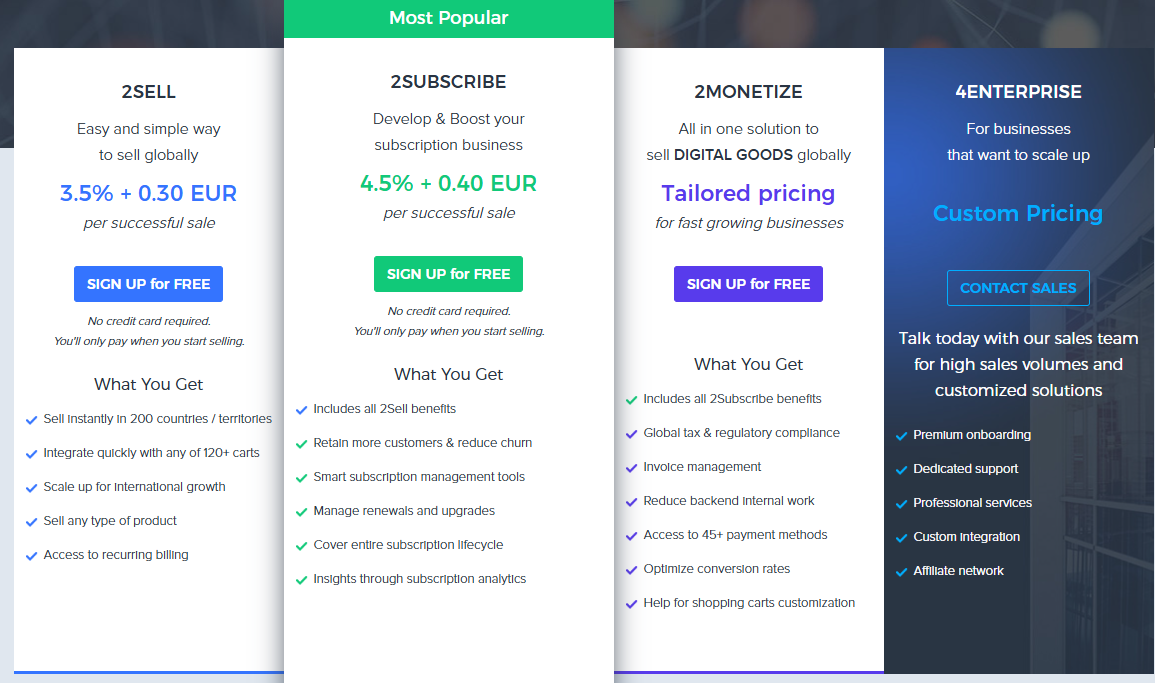This screenshot has width=1155, height=683.
Task: Click the blue 2Sell Sign Up button
Action: (148, 284)
